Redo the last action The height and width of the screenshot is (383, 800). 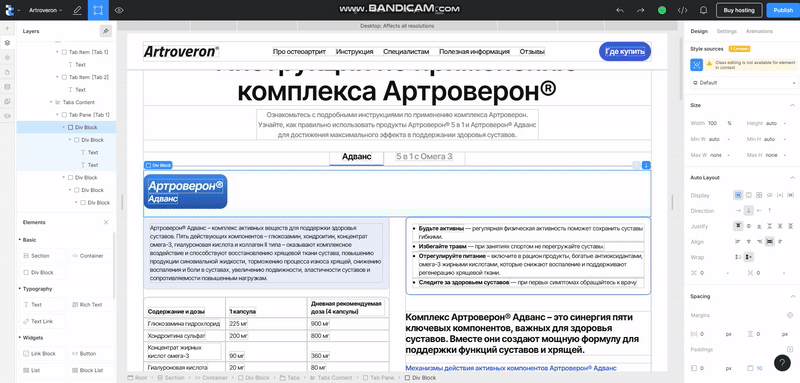point(641,10)
